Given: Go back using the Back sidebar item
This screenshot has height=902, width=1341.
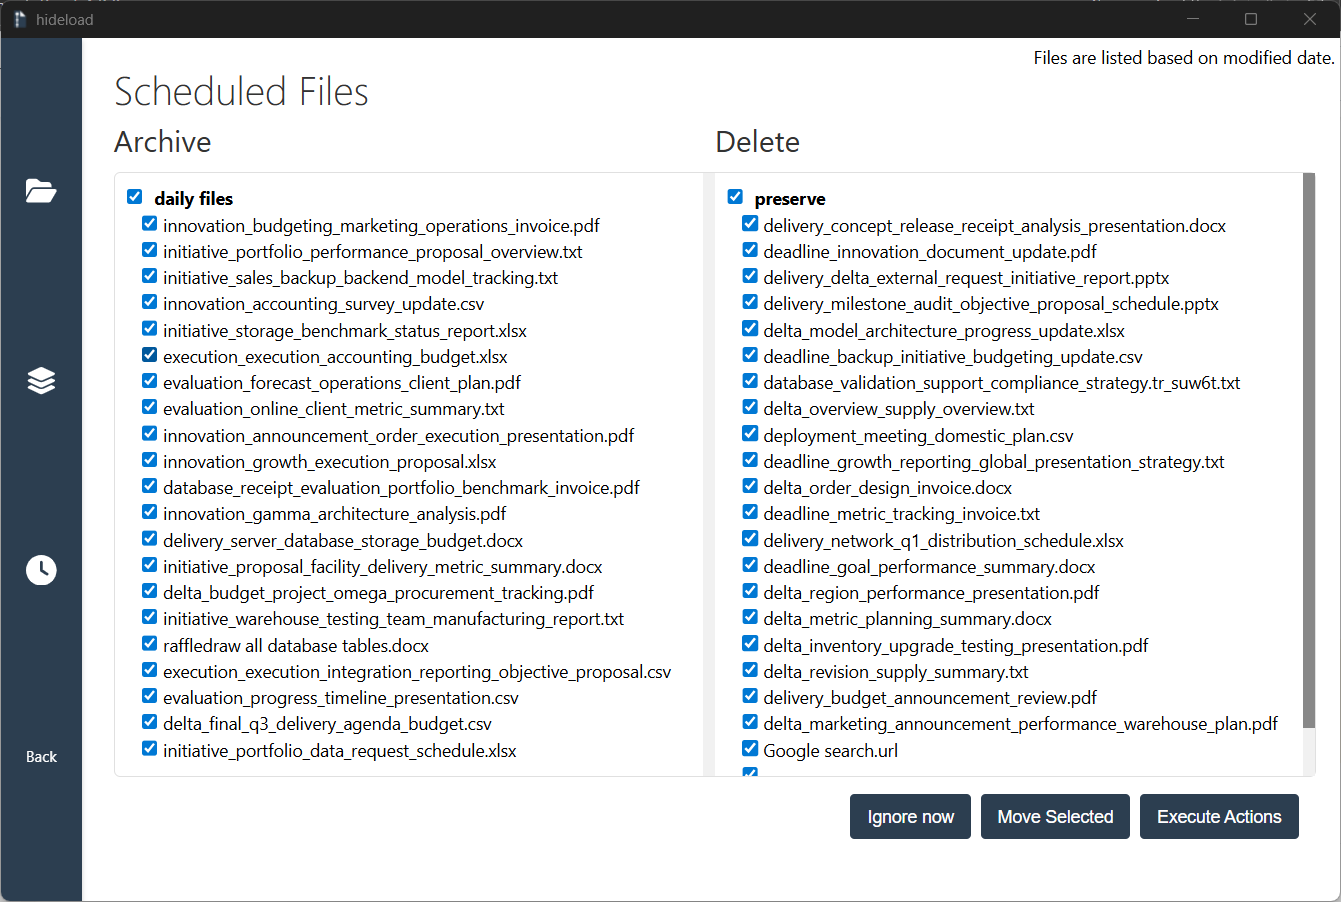Looking at the screenshot, I should pyautogui.click(x=41, y=757).
